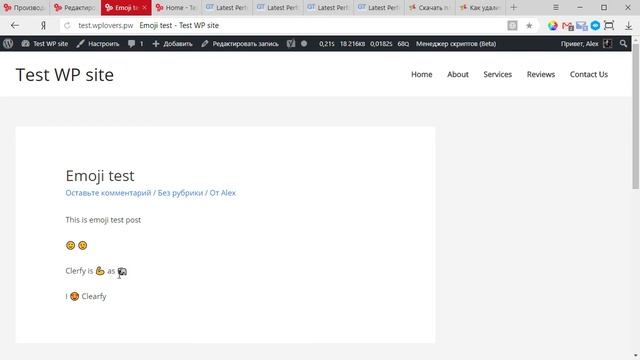Open the screenshot capture extension icon
The image size is (640, 360).
[x=609, y=26]
